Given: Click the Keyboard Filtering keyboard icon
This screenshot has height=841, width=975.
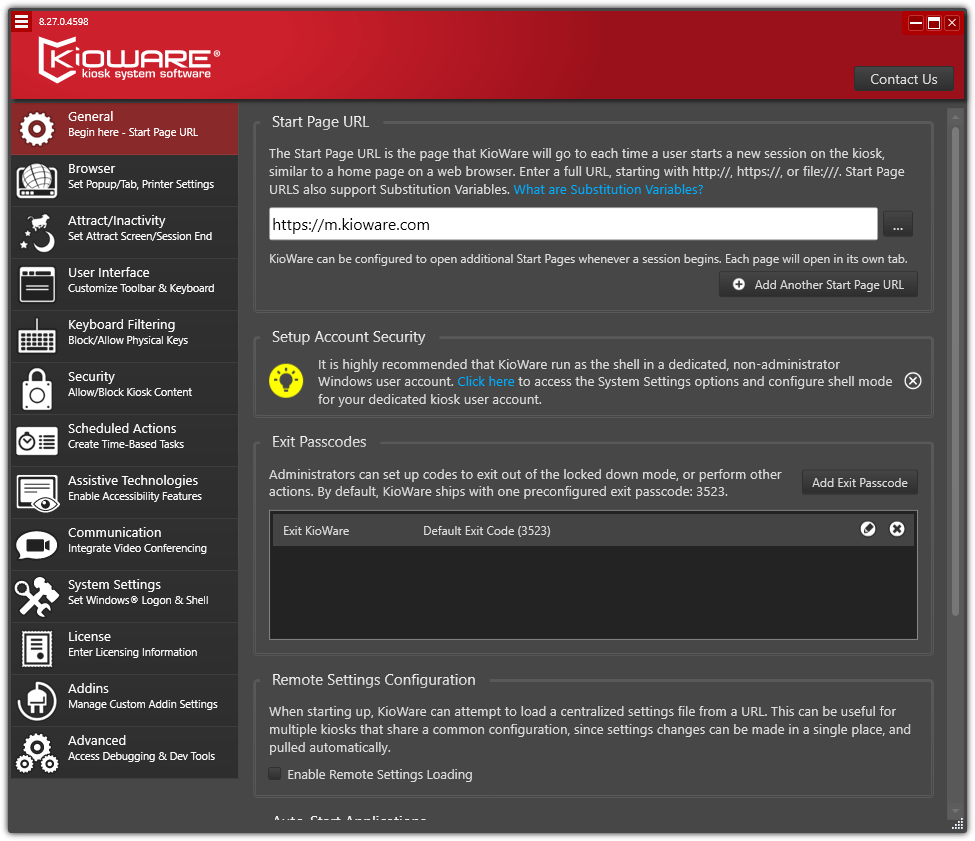Looking at the screenshot, I should click(37, 337).
